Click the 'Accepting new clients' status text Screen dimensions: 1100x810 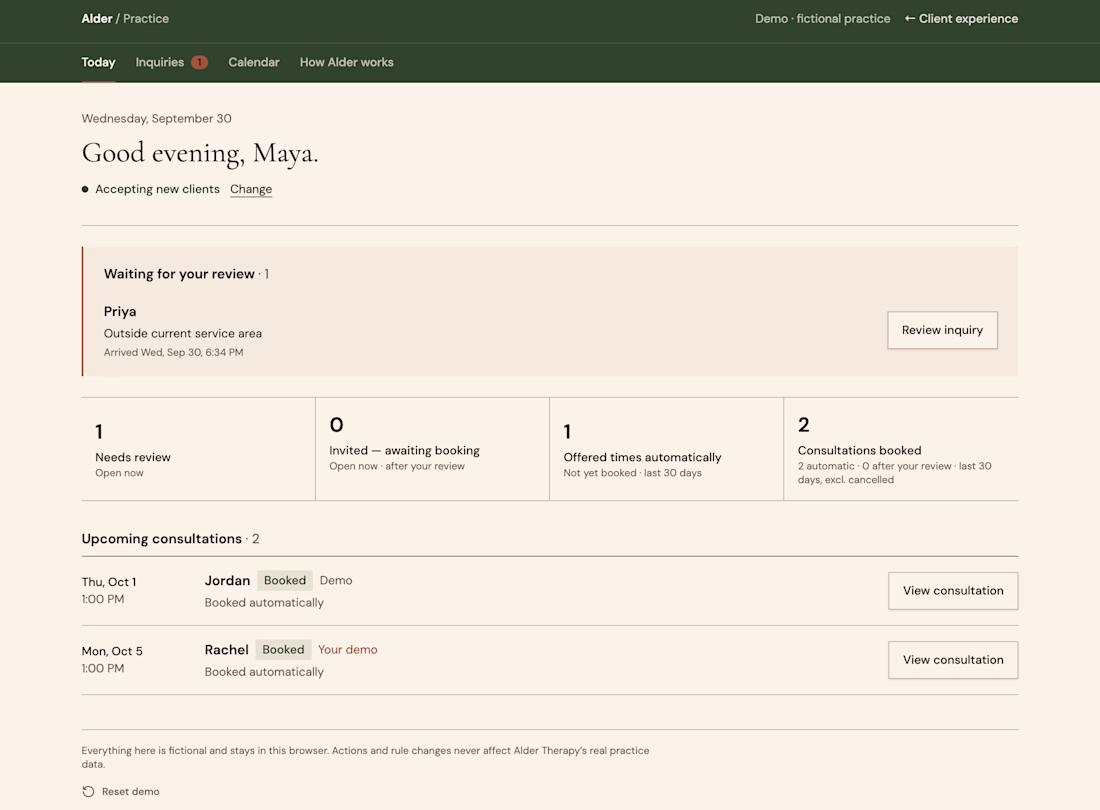tap(157, 189)
